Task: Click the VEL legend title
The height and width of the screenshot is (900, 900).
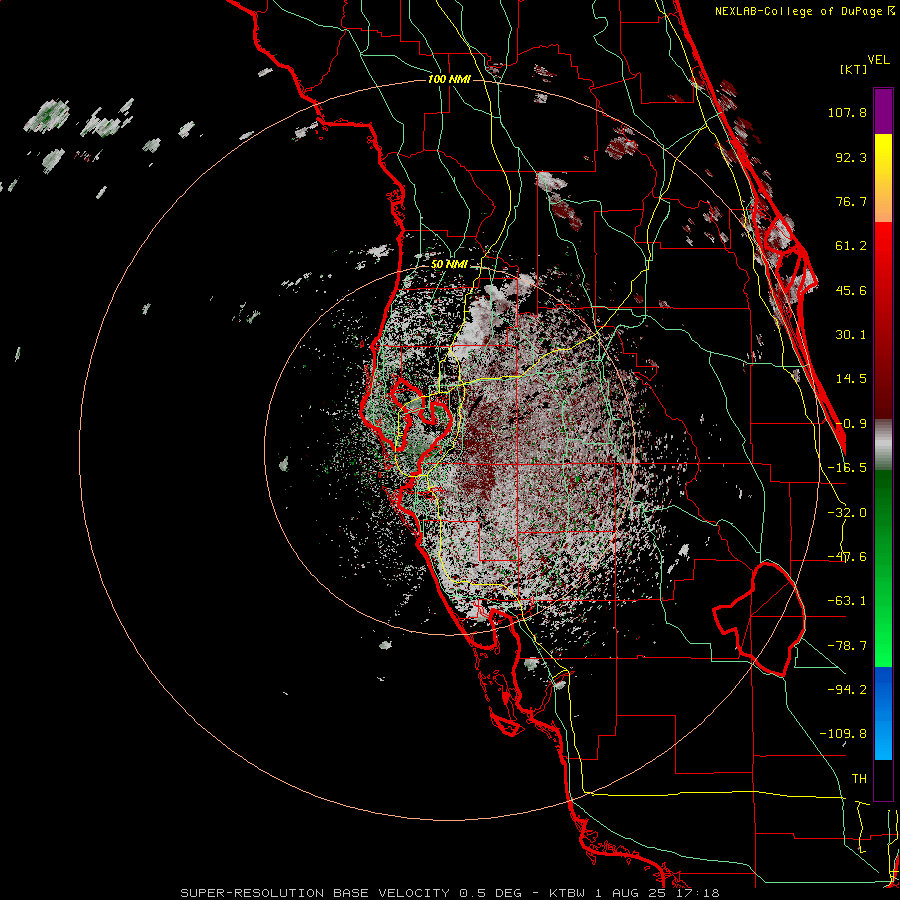Action: [x=878, y=60]
